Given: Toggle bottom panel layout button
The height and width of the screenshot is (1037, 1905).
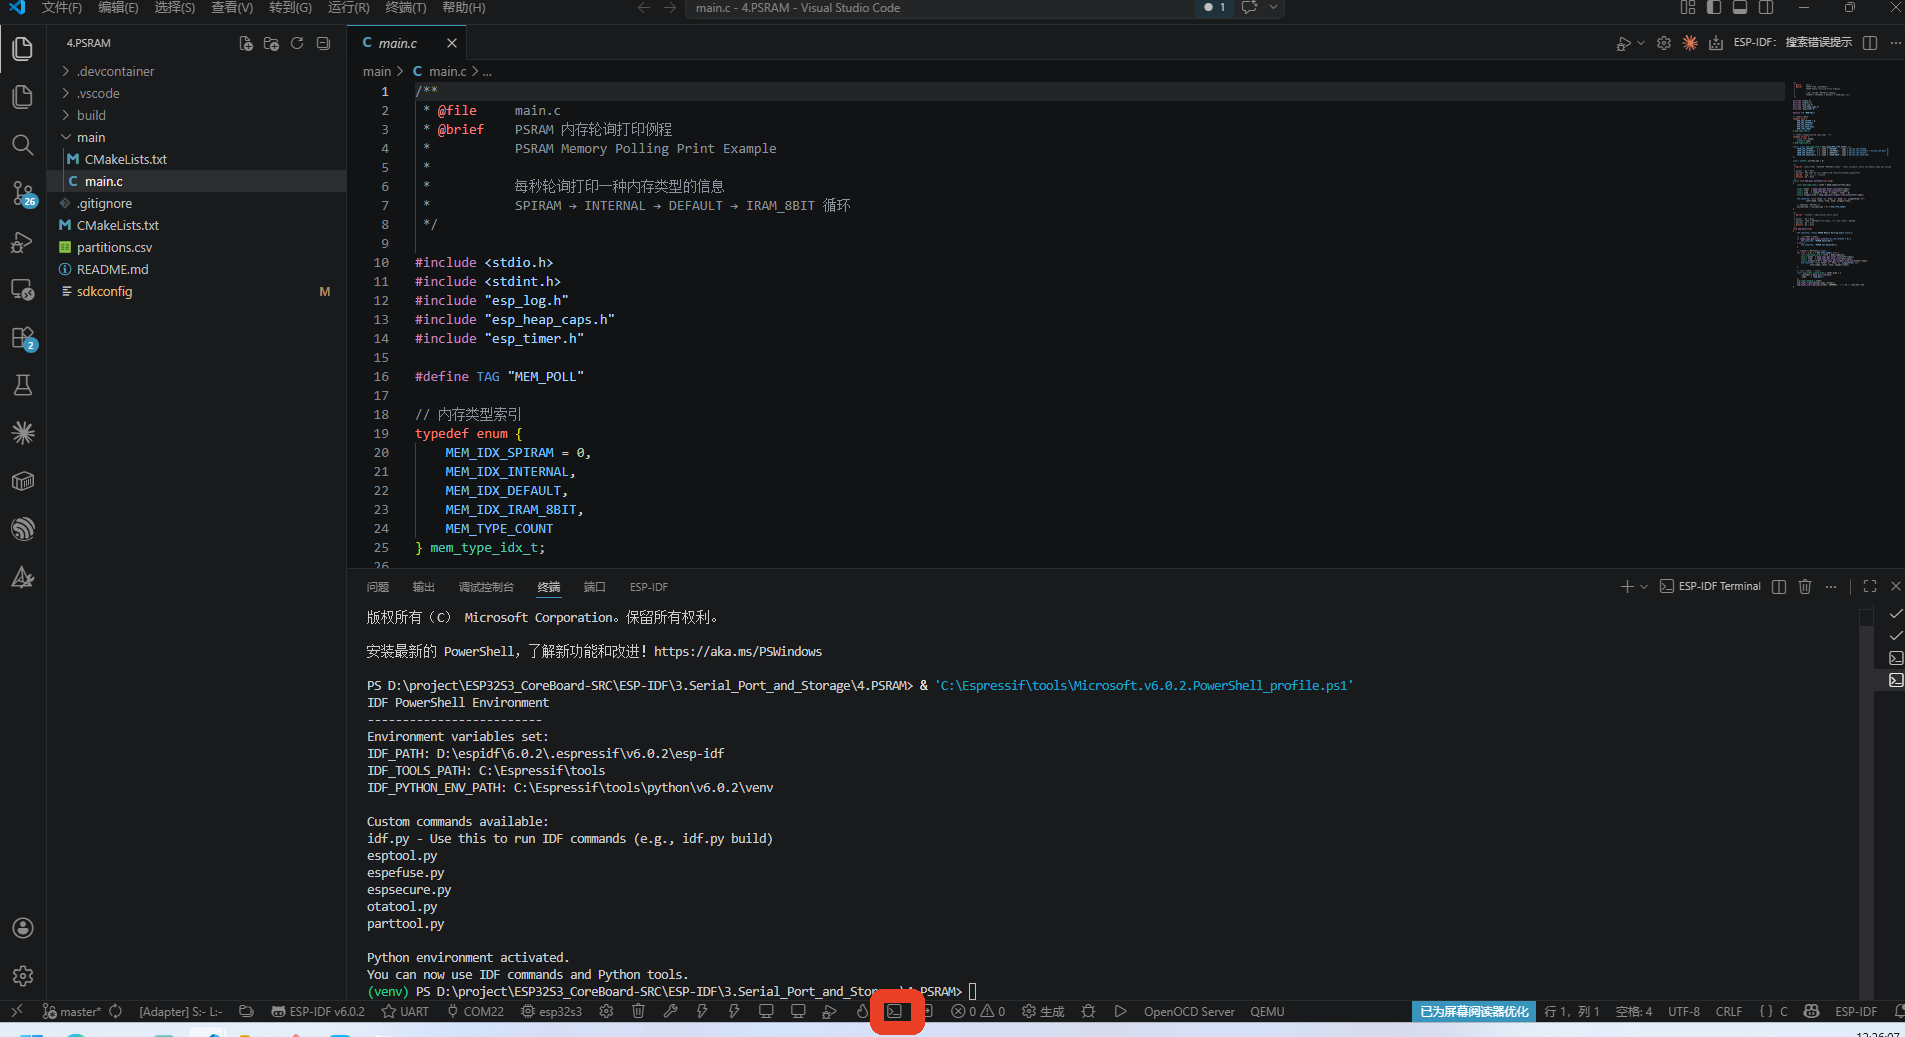Looking at the screenshot, I should [x=1740, y=7].
